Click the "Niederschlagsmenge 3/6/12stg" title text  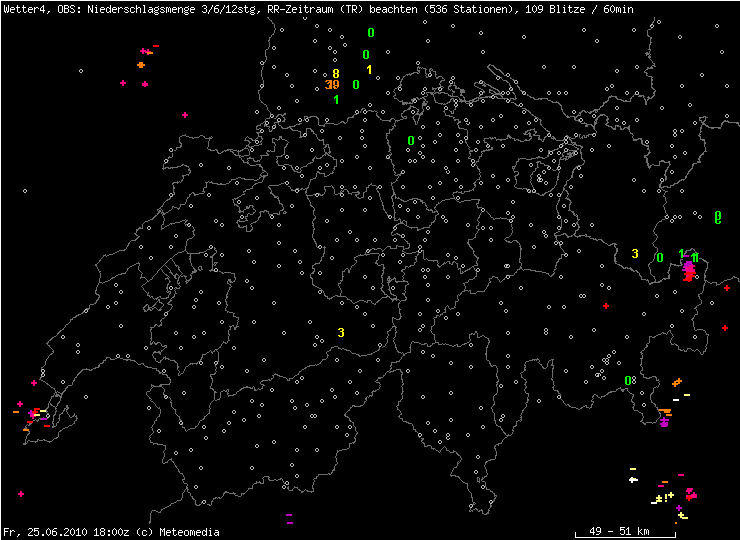pos(168,9)
